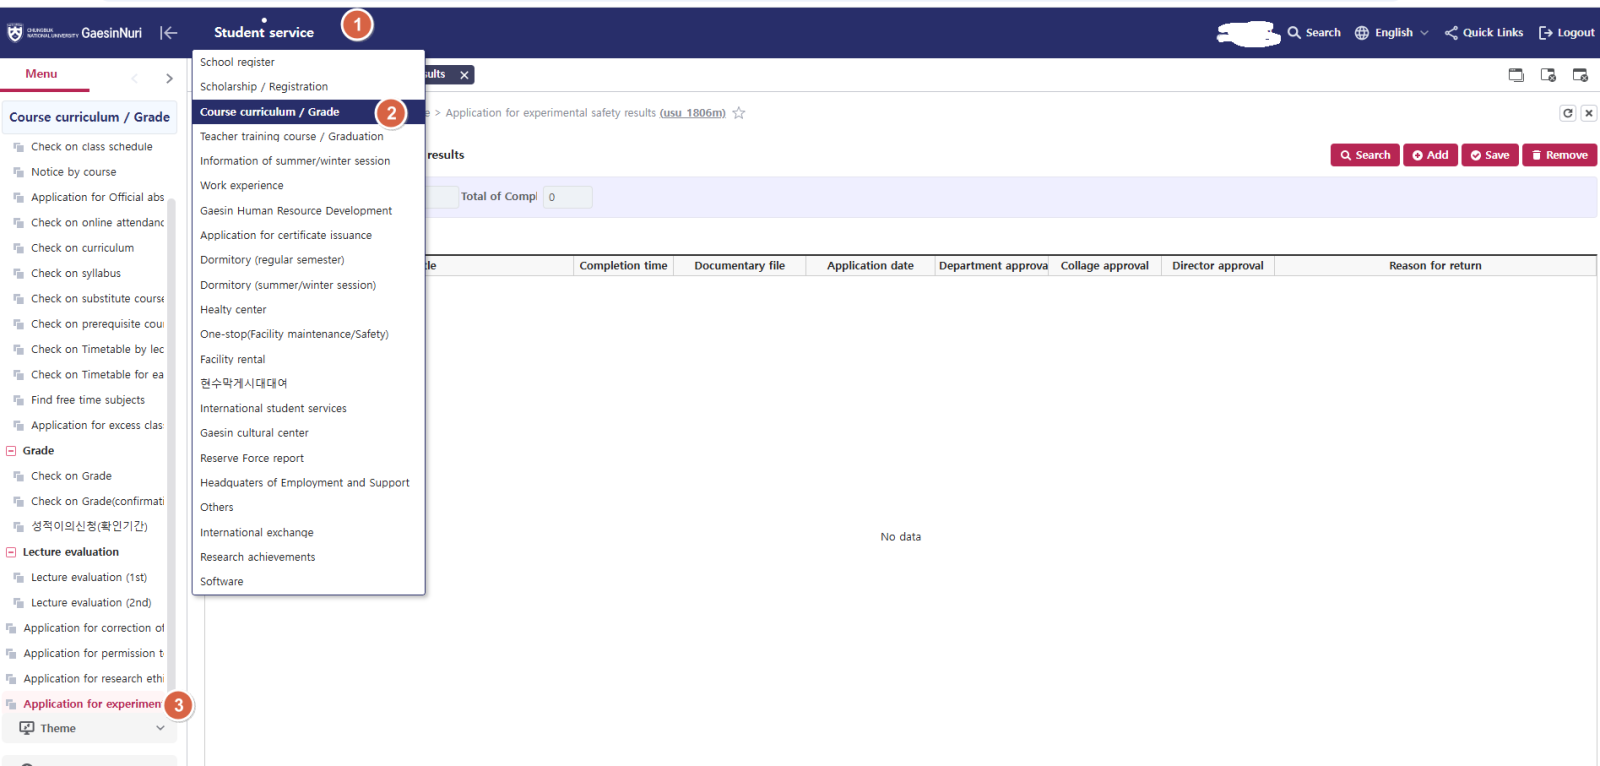Collapse the Grade section in the sidebar
1600x766 pixels.
coord(11,451)
